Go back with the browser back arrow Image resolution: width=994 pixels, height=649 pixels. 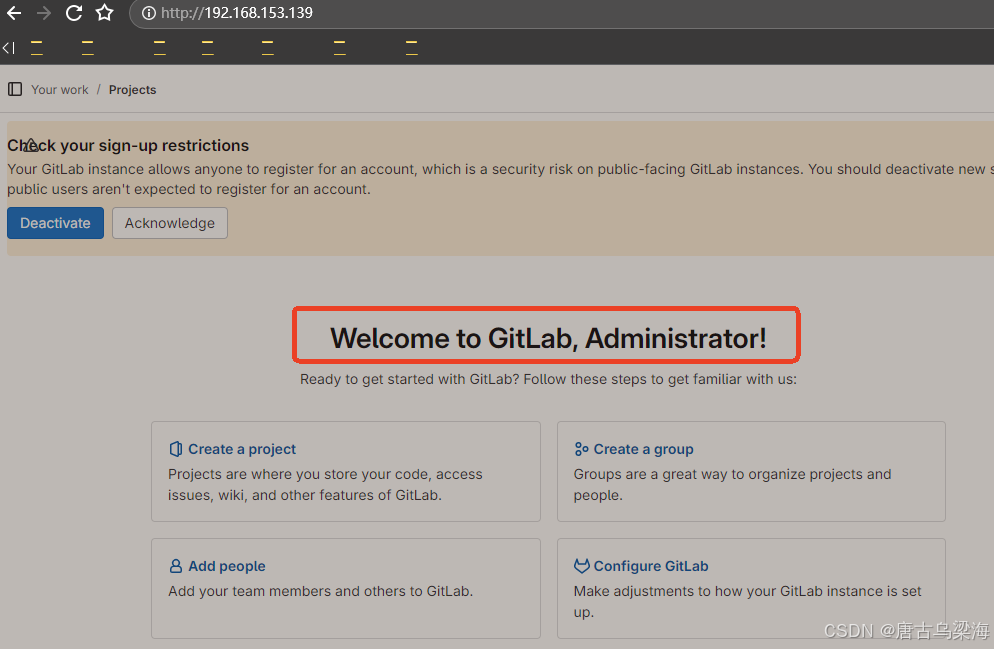[13, 13]
